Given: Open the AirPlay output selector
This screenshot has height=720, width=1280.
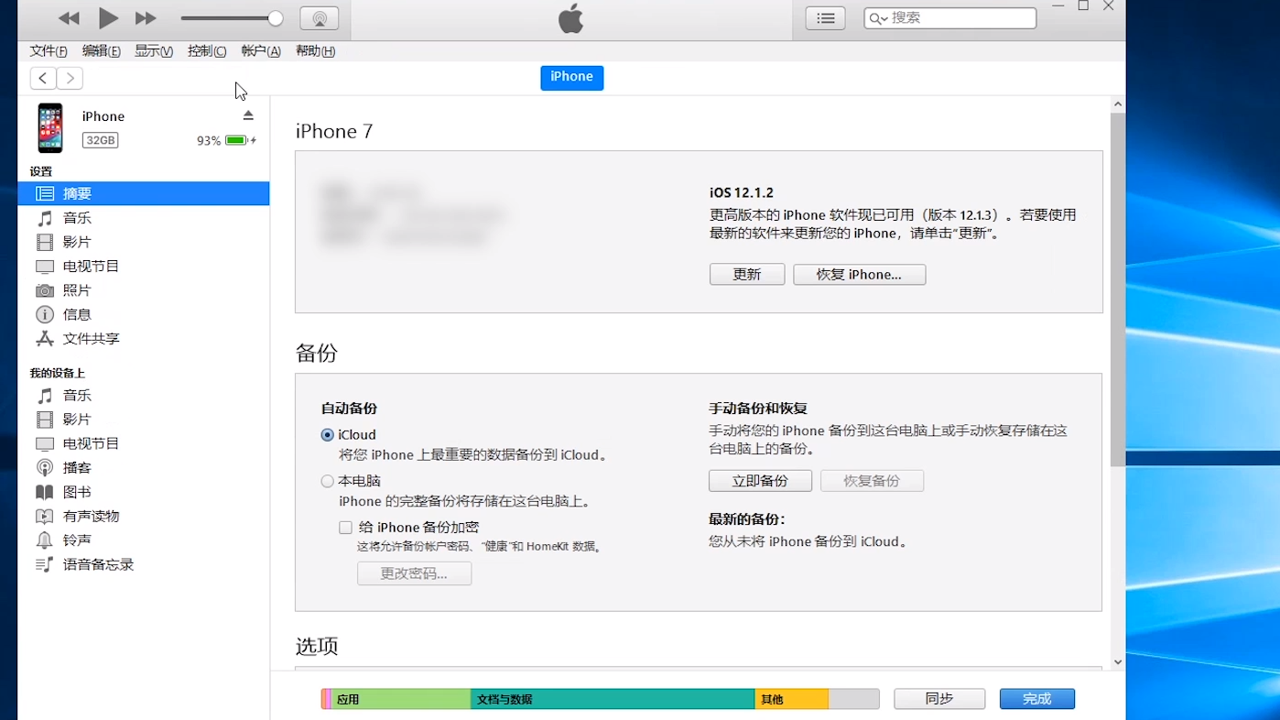Looking at the screenshot, I should point(319,18).
